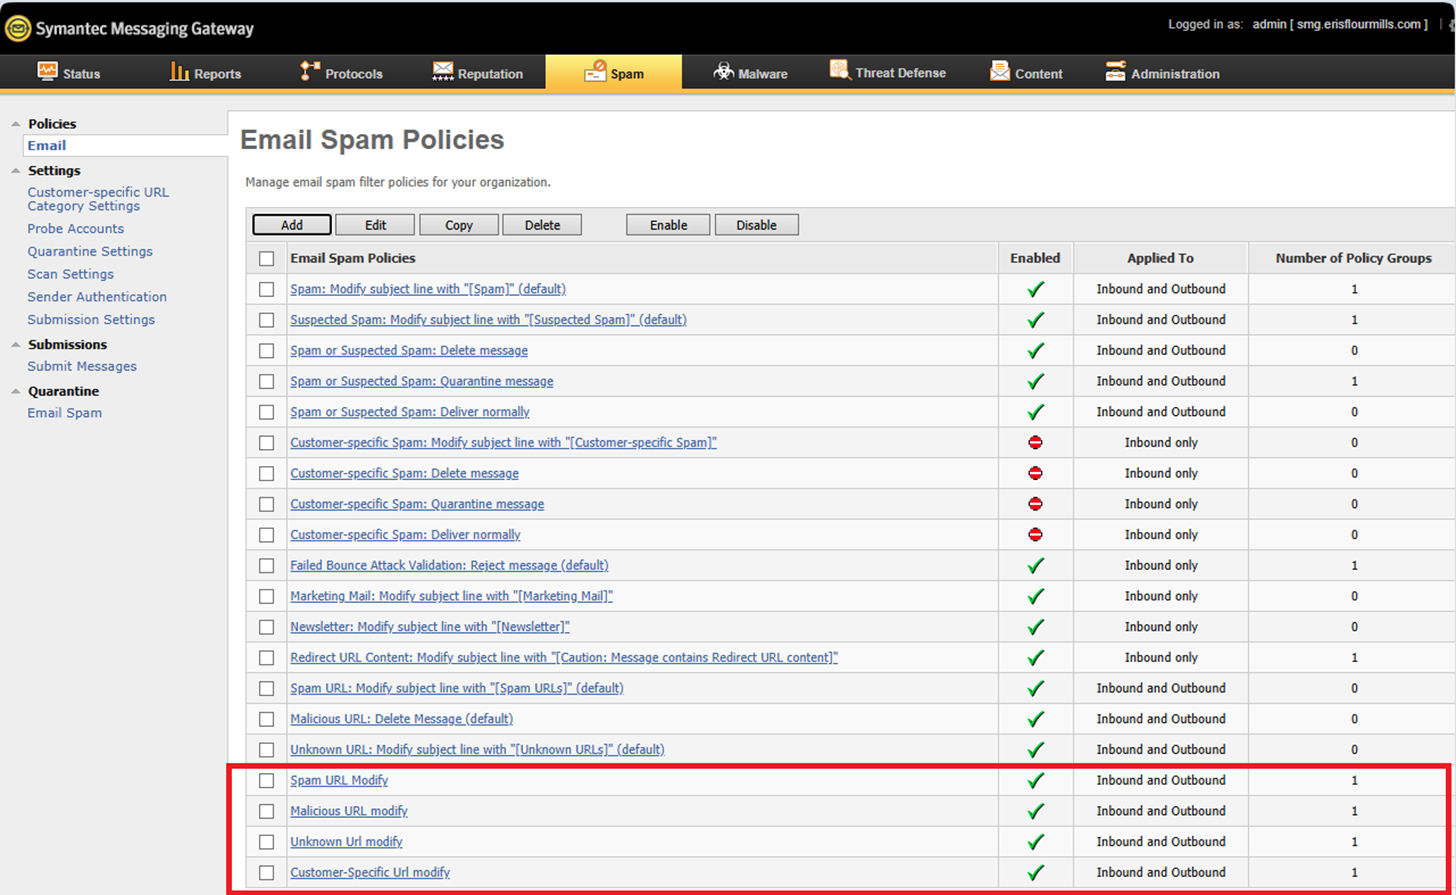Click the Content envelope icon

coord(999,71)
